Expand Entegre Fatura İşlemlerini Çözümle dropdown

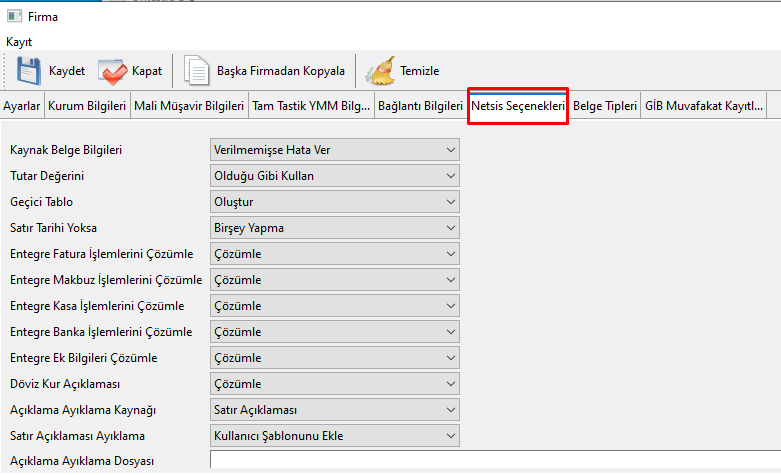click(334, 254)
